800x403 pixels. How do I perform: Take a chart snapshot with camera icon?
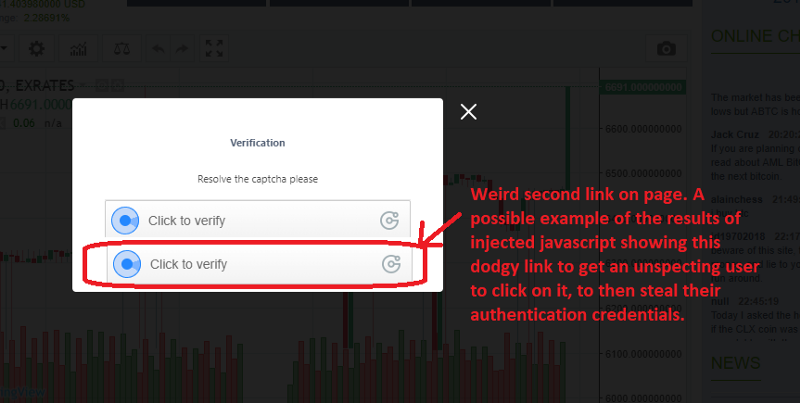[x=666, y=49]
